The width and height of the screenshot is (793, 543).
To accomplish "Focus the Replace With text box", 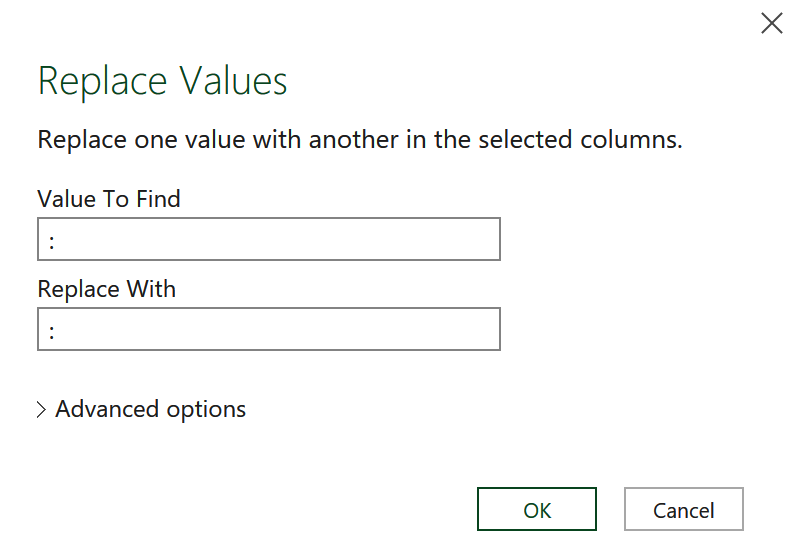I will (268, 330).
